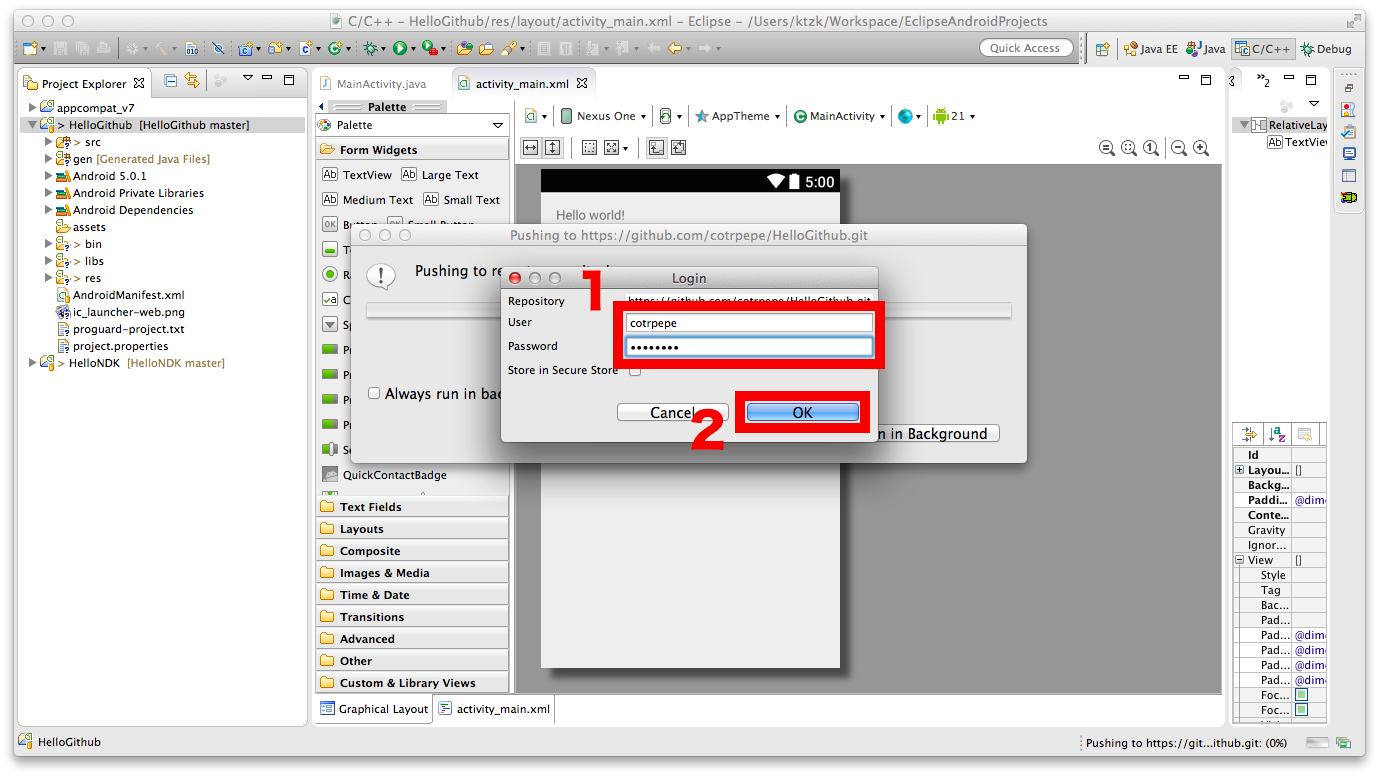Click the Open Resource searchlight icon
Image resolution: width=1379 pixels, height=776 pixels.
coord(508,47)
